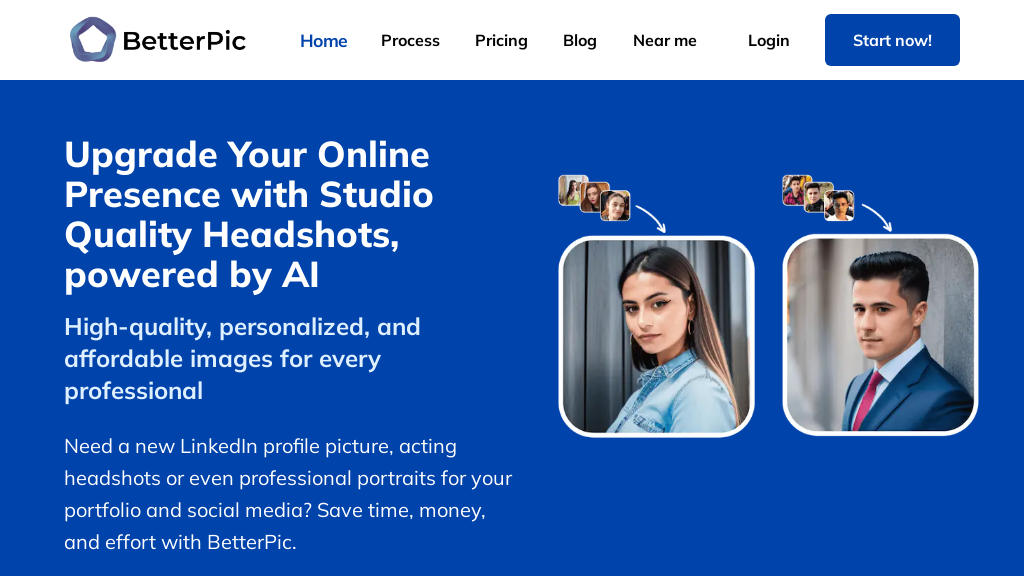The height and width of the screenshot is (576, 1024).
Task: Select rightmost small selfie above woman's headshot
Action: coord(616,206)
